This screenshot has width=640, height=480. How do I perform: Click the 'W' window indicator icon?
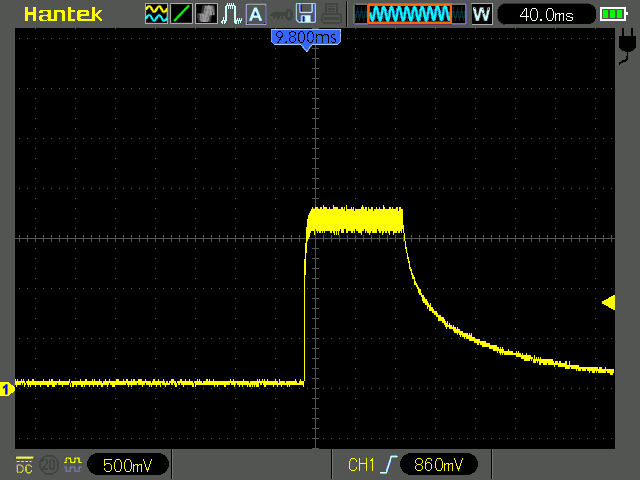482,14
